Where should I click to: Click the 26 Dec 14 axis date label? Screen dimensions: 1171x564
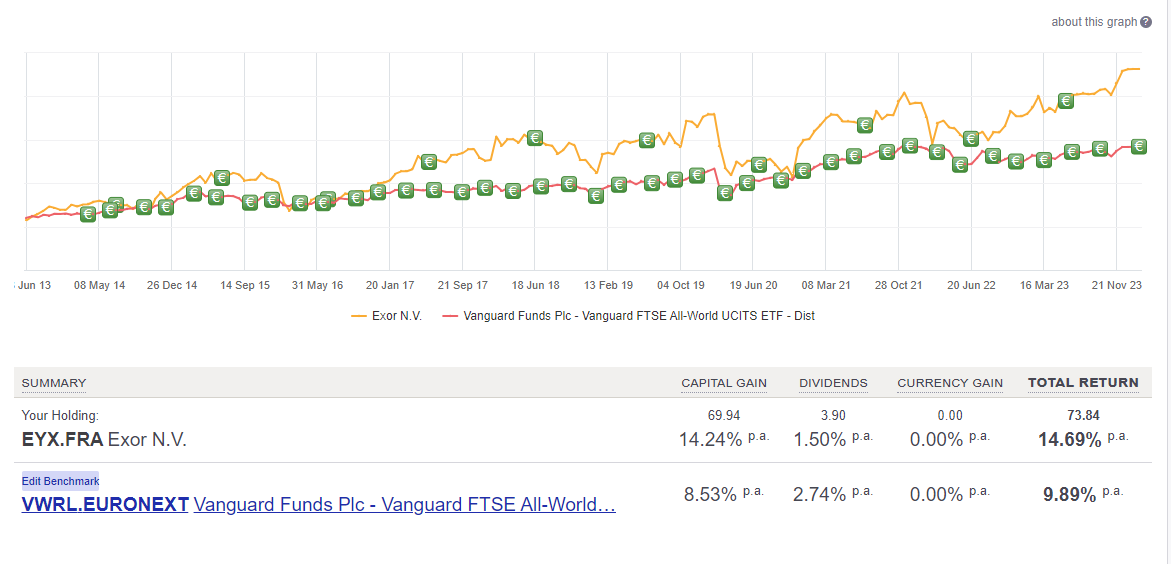click(172, 285)
